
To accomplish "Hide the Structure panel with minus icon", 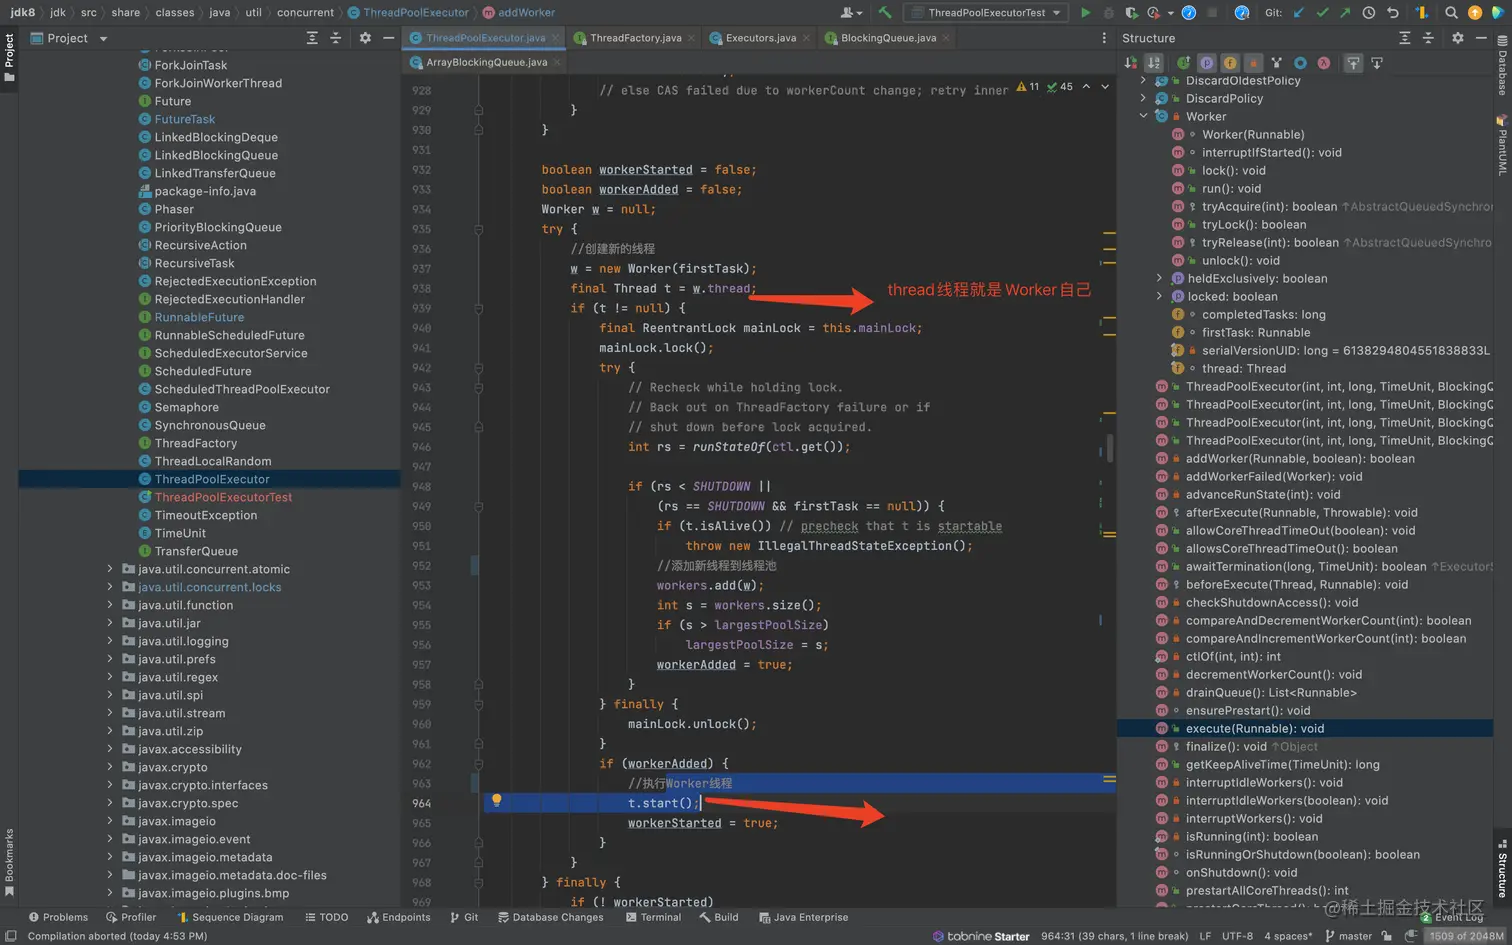I will click(x=1481, y=38).
